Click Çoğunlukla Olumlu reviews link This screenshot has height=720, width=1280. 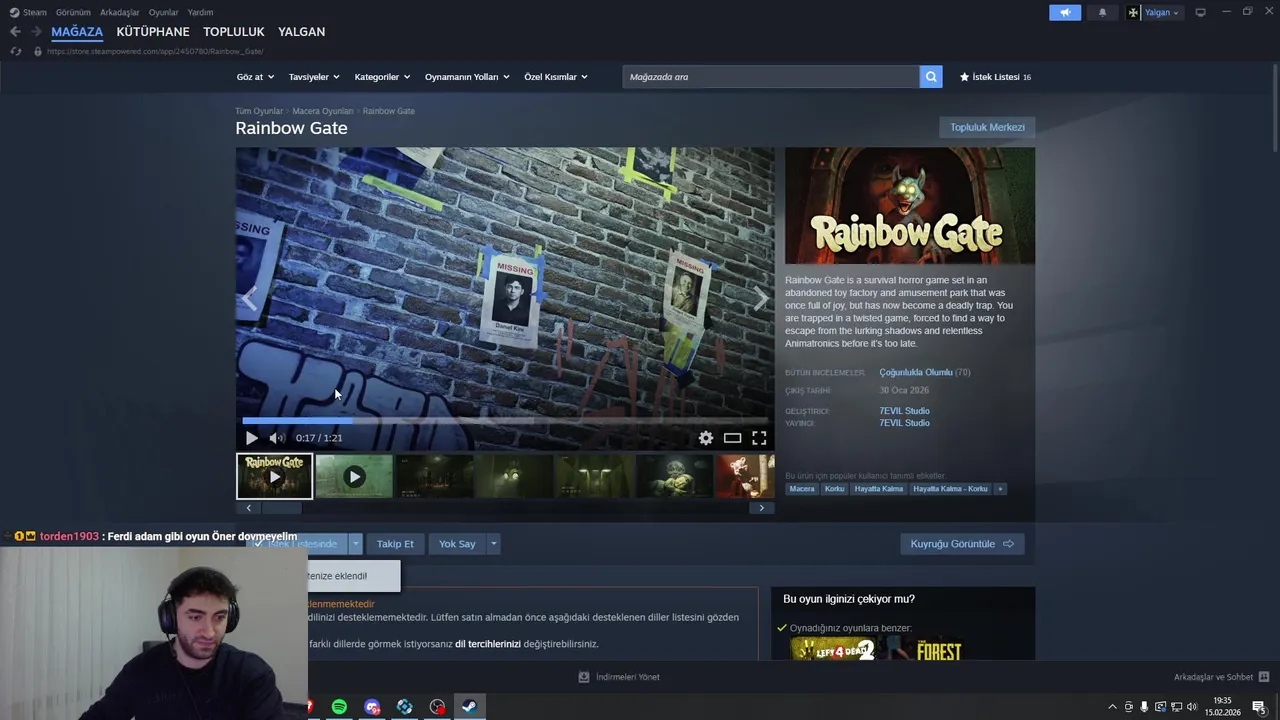tap(916, 372)
